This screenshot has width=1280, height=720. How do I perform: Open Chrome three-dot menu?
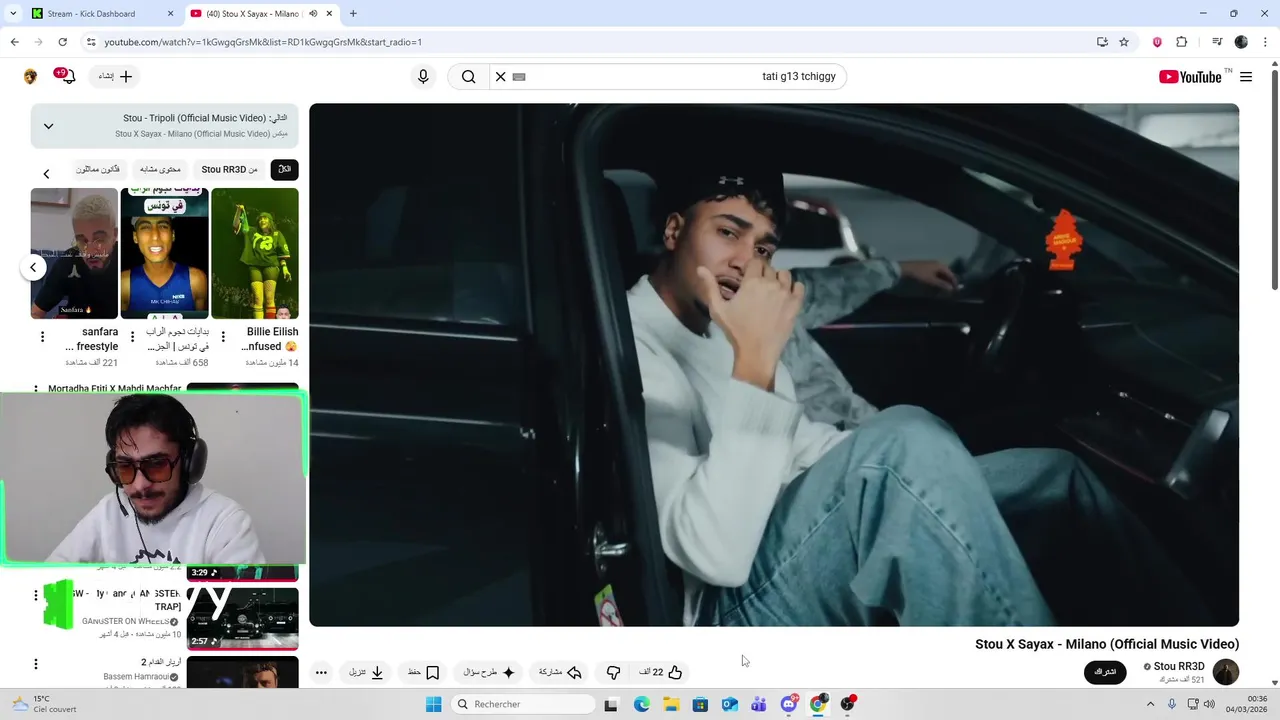pyautogui.click(x=1264, y=42)
